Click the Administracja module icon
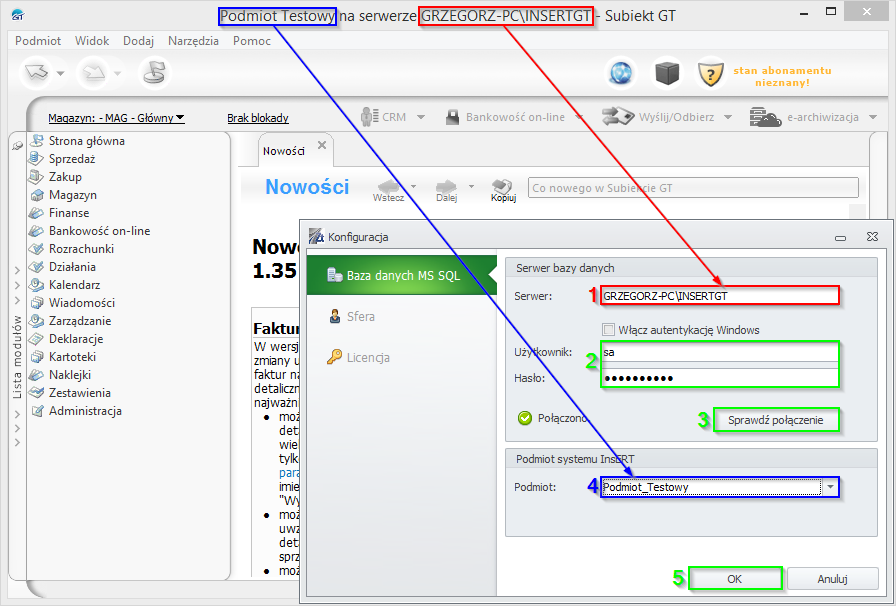This screenshot has width=896, height=606. (x=37, y=411)
